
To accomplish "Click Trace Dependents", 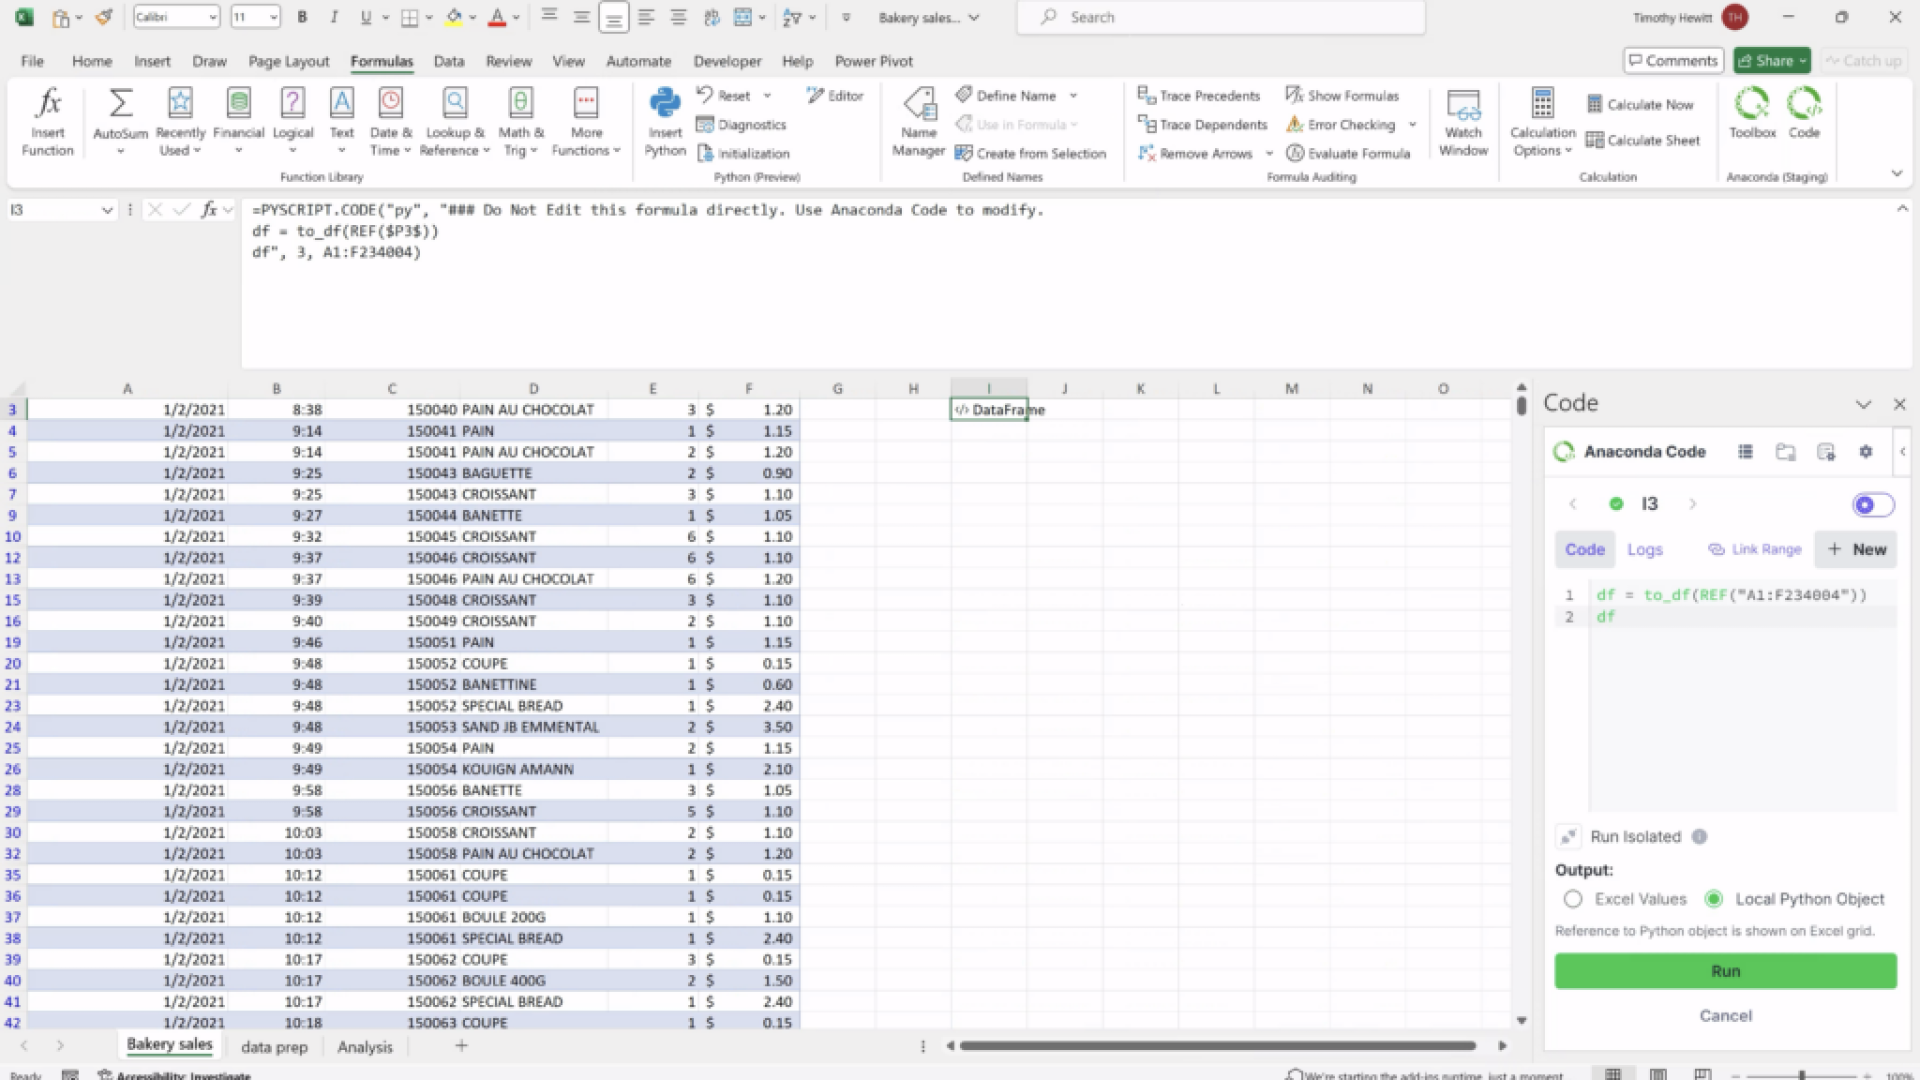I will (1203, 125).
